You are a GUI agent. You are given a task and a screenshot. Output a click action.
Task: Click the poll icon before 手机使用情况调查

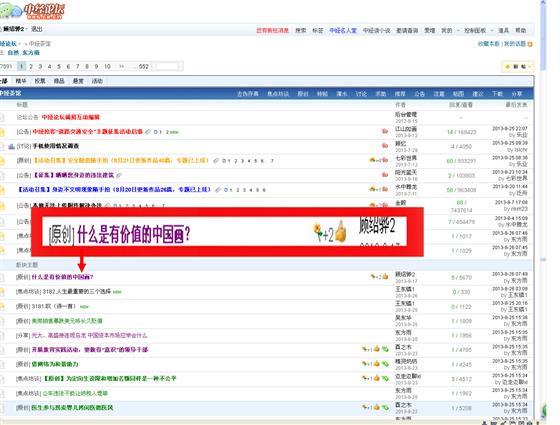pyautogui.click(x=11, y=146)
